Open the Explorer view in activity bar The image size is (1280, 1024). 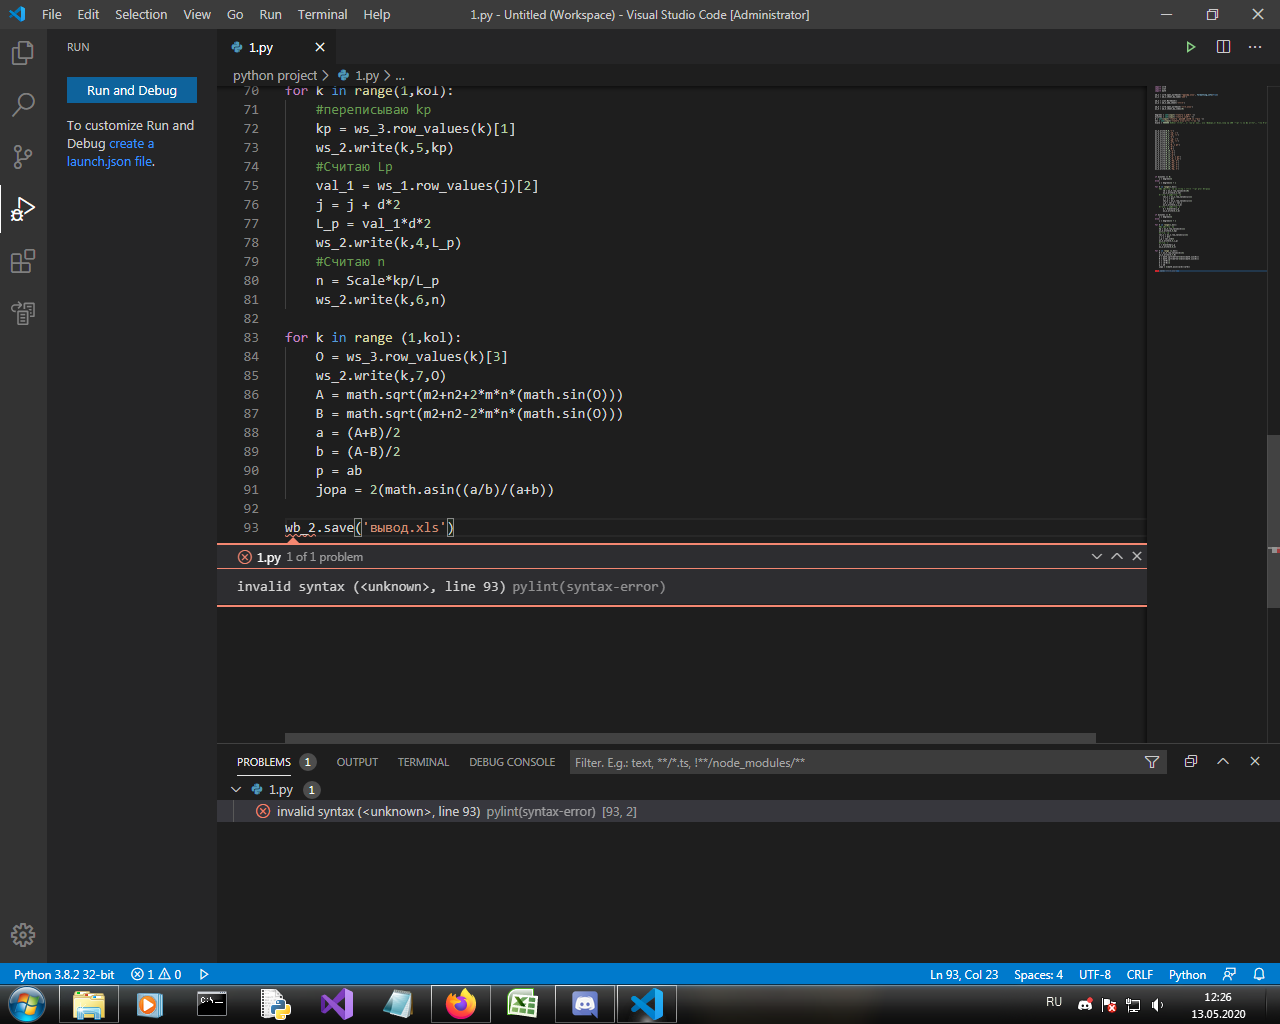click(23, 52)
